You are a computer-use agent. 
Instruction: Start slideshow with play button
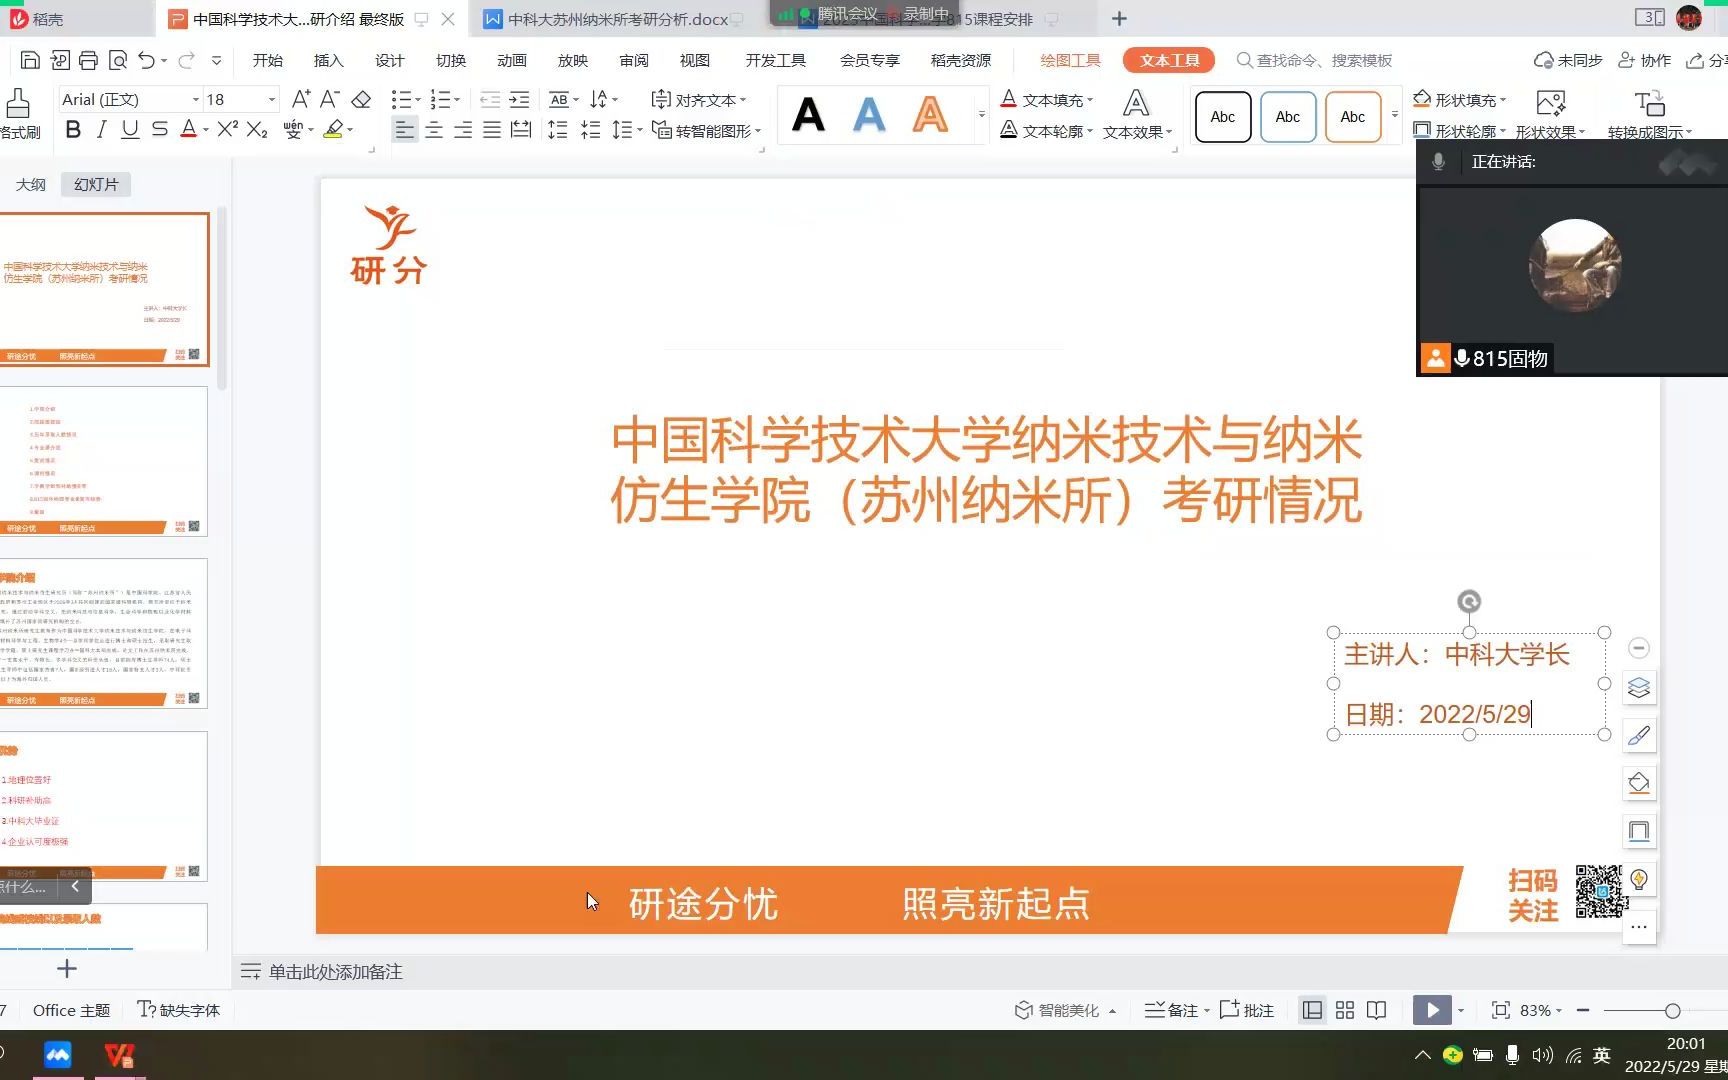(x=1432, y=1010)
